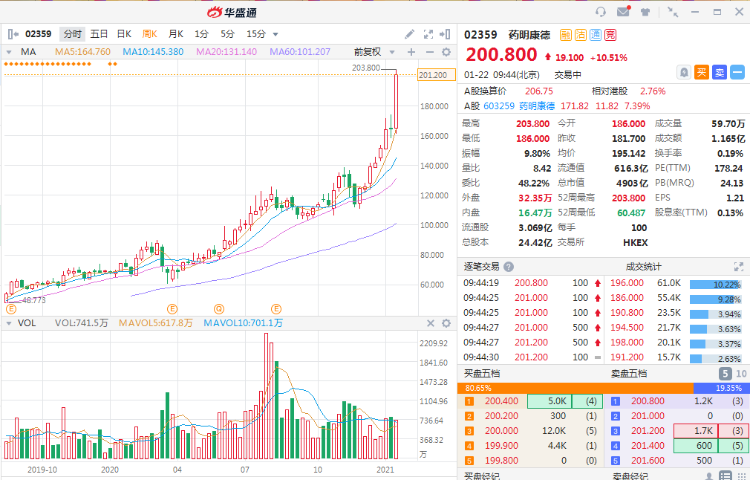The image size is (750, 480).
Task: Click the stock code 02359 in toolbar
Action: pos(38,34)
